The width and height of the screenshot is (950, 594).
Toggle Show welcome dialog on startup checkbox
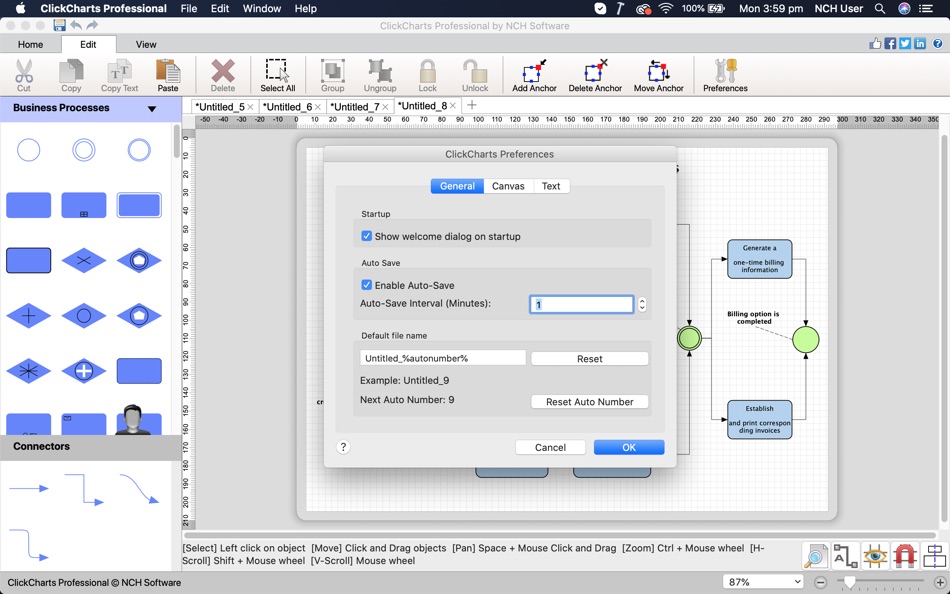(x=367, y=236)
